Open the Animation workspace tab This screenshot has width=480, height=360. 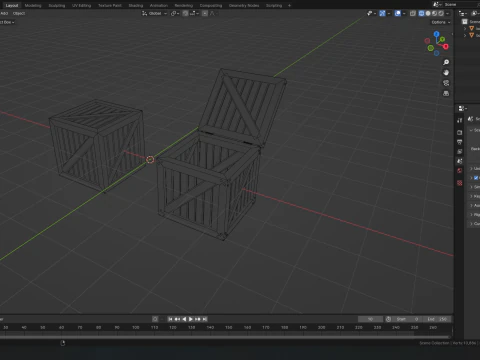[x=159, y=5]
